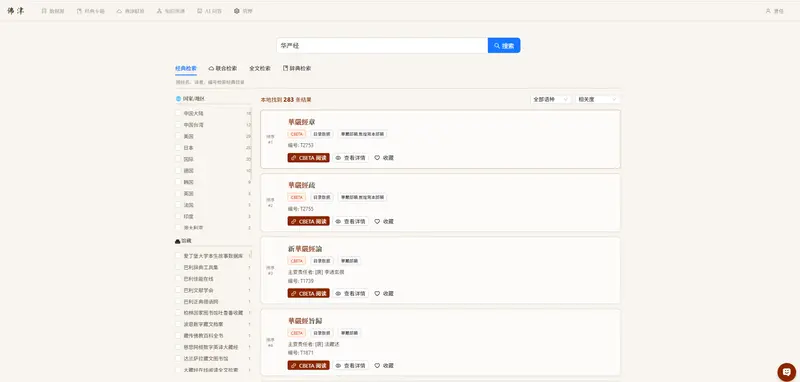This screenshot has width=800, height=382.
Task: Open CBETA 阅读 for result T2755
Action: 309,221
